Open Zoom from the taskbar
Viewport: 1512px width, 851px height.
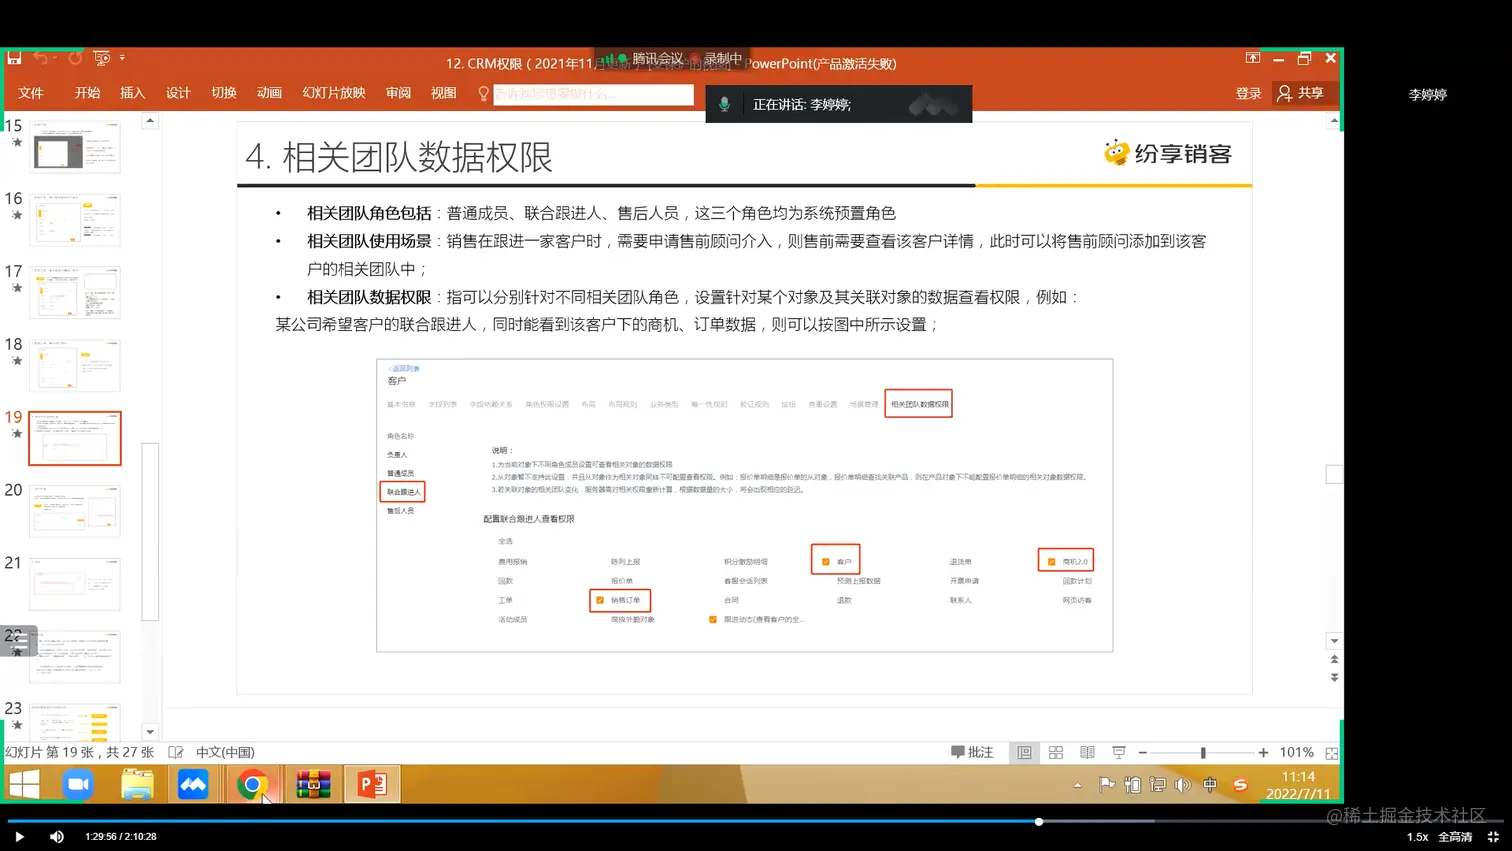78,785
